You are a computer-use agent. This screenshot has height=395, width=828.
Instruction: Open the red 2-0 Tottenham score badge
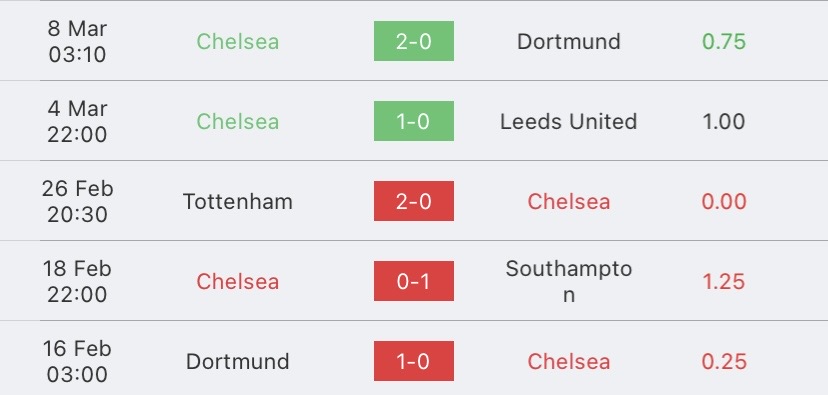(413, 201)
